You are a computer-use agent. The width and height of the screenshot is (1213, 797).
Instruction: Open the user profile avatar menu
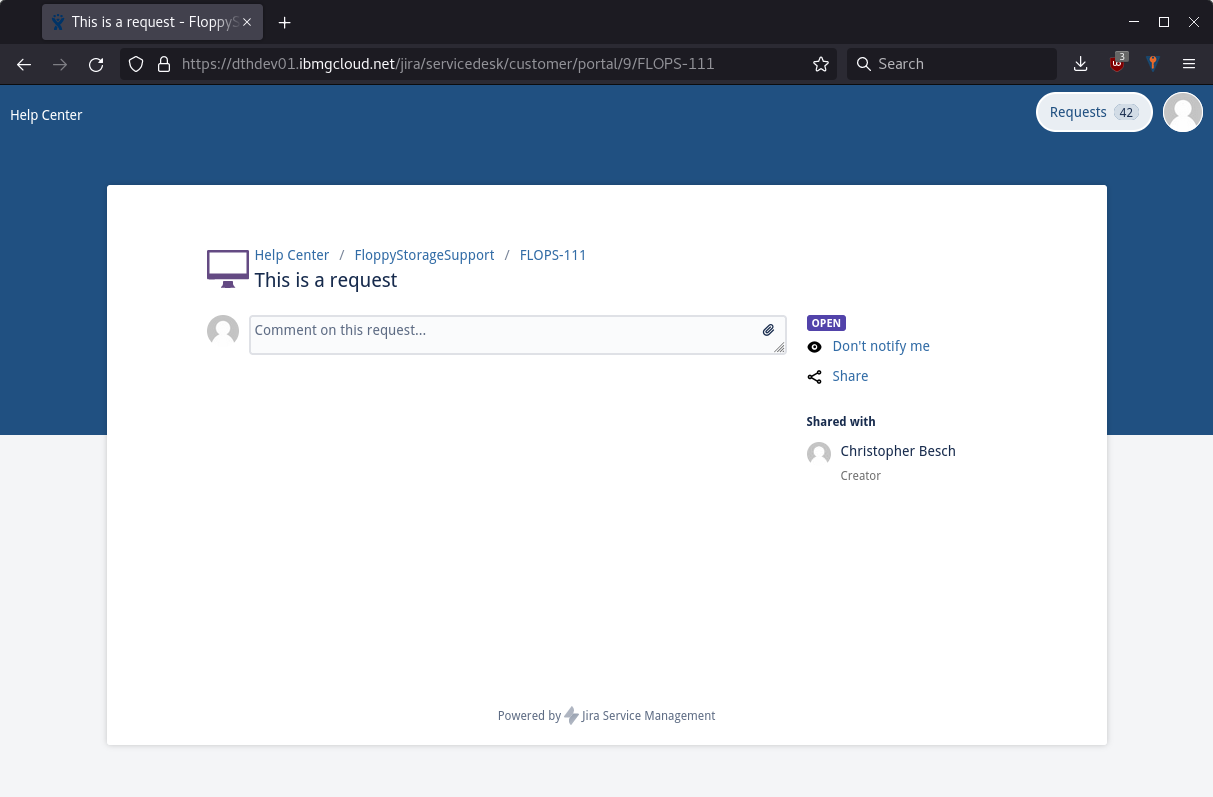1182,112
